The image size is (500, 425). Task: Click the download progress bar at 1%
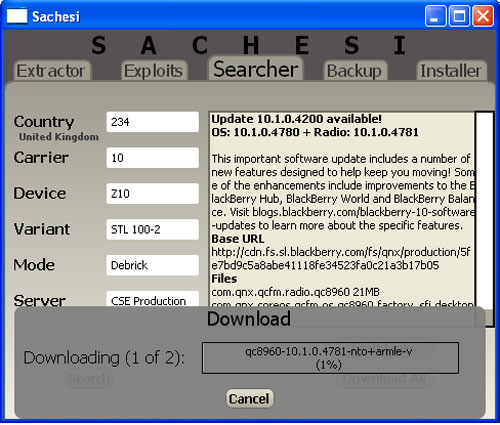[x=330, y=358]
